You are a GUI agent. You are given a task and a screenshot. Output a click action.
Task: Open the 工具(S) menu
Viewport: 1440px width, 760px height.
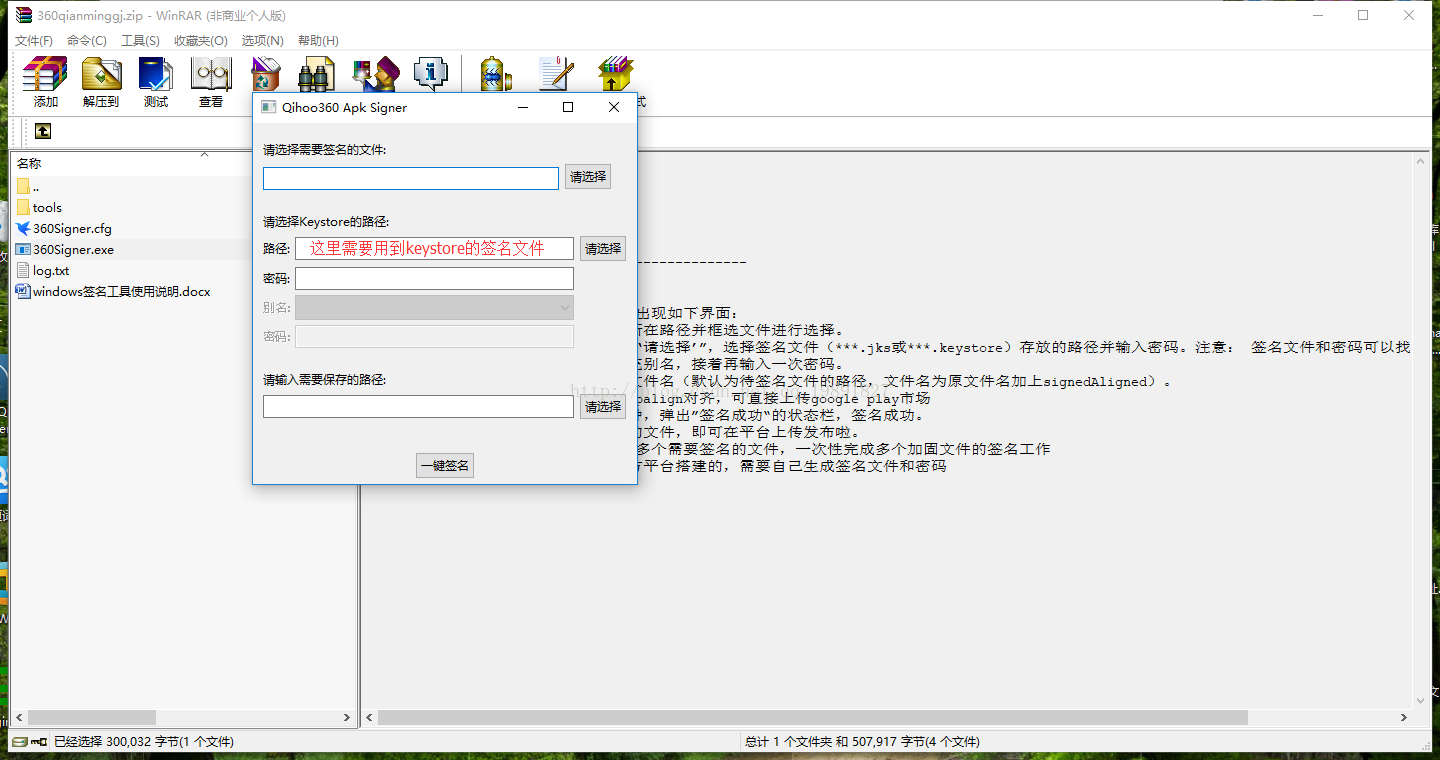pyautogui.click(x=140, y=41)
